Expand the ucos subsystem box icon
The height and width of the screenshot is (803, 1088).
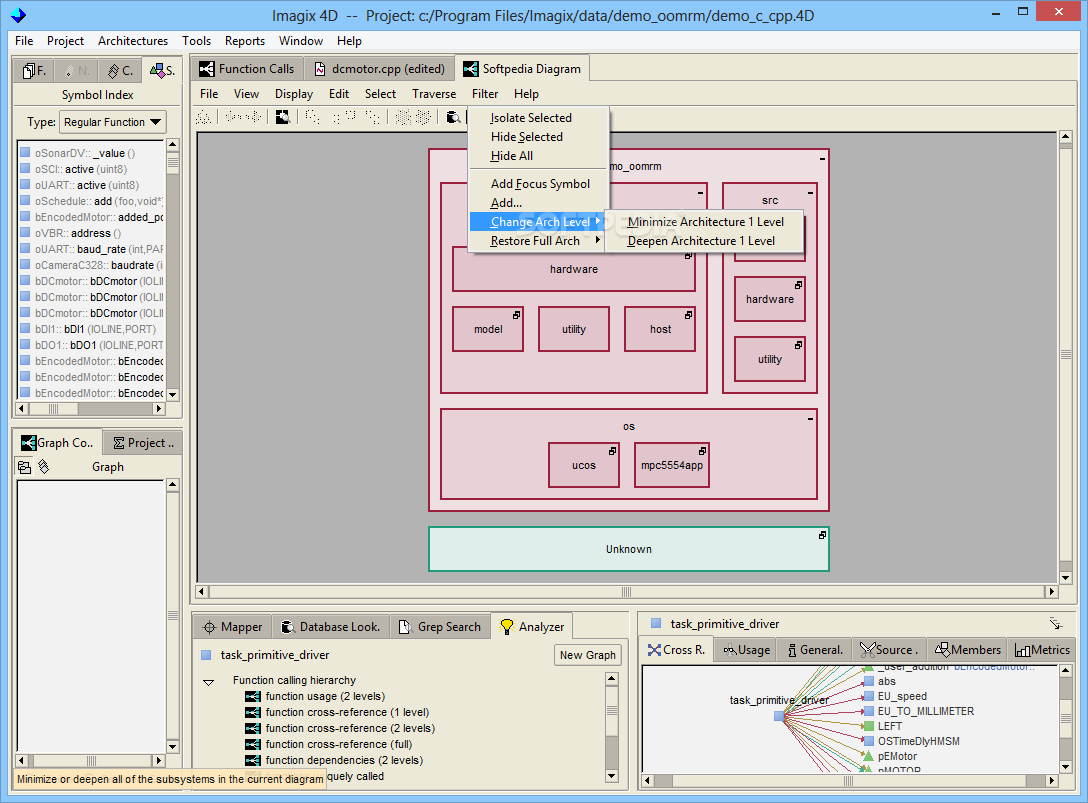(x=612, y=451)
